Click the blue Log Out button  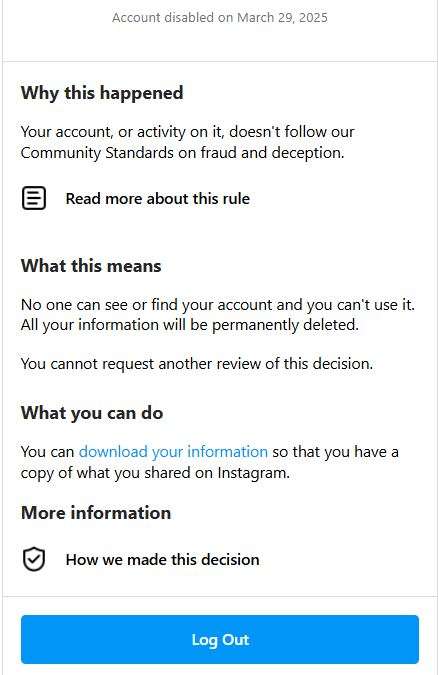pyautogui.click(x=220, y=640)
